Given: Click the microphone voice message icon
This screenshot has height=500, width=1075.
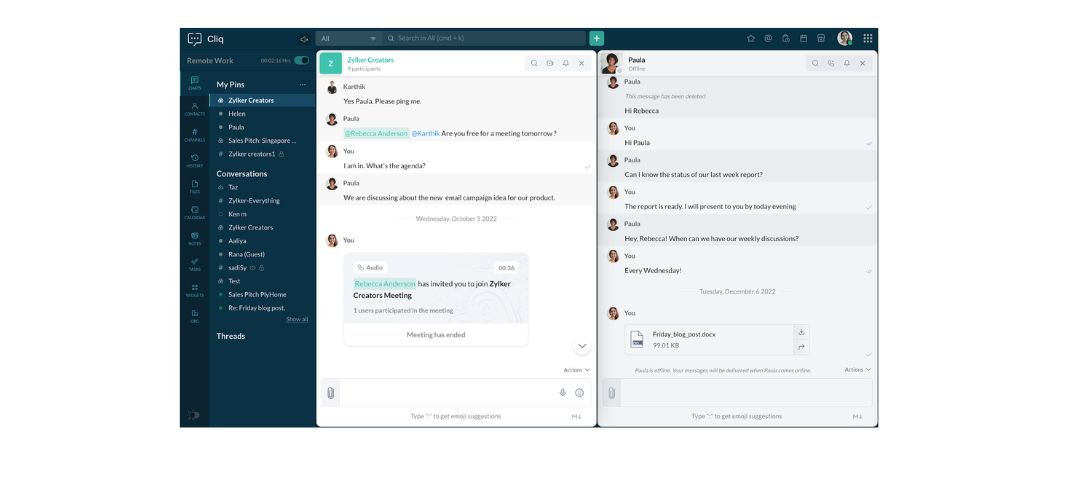Looking at the screenshot, I should click(x=562, y=393).
